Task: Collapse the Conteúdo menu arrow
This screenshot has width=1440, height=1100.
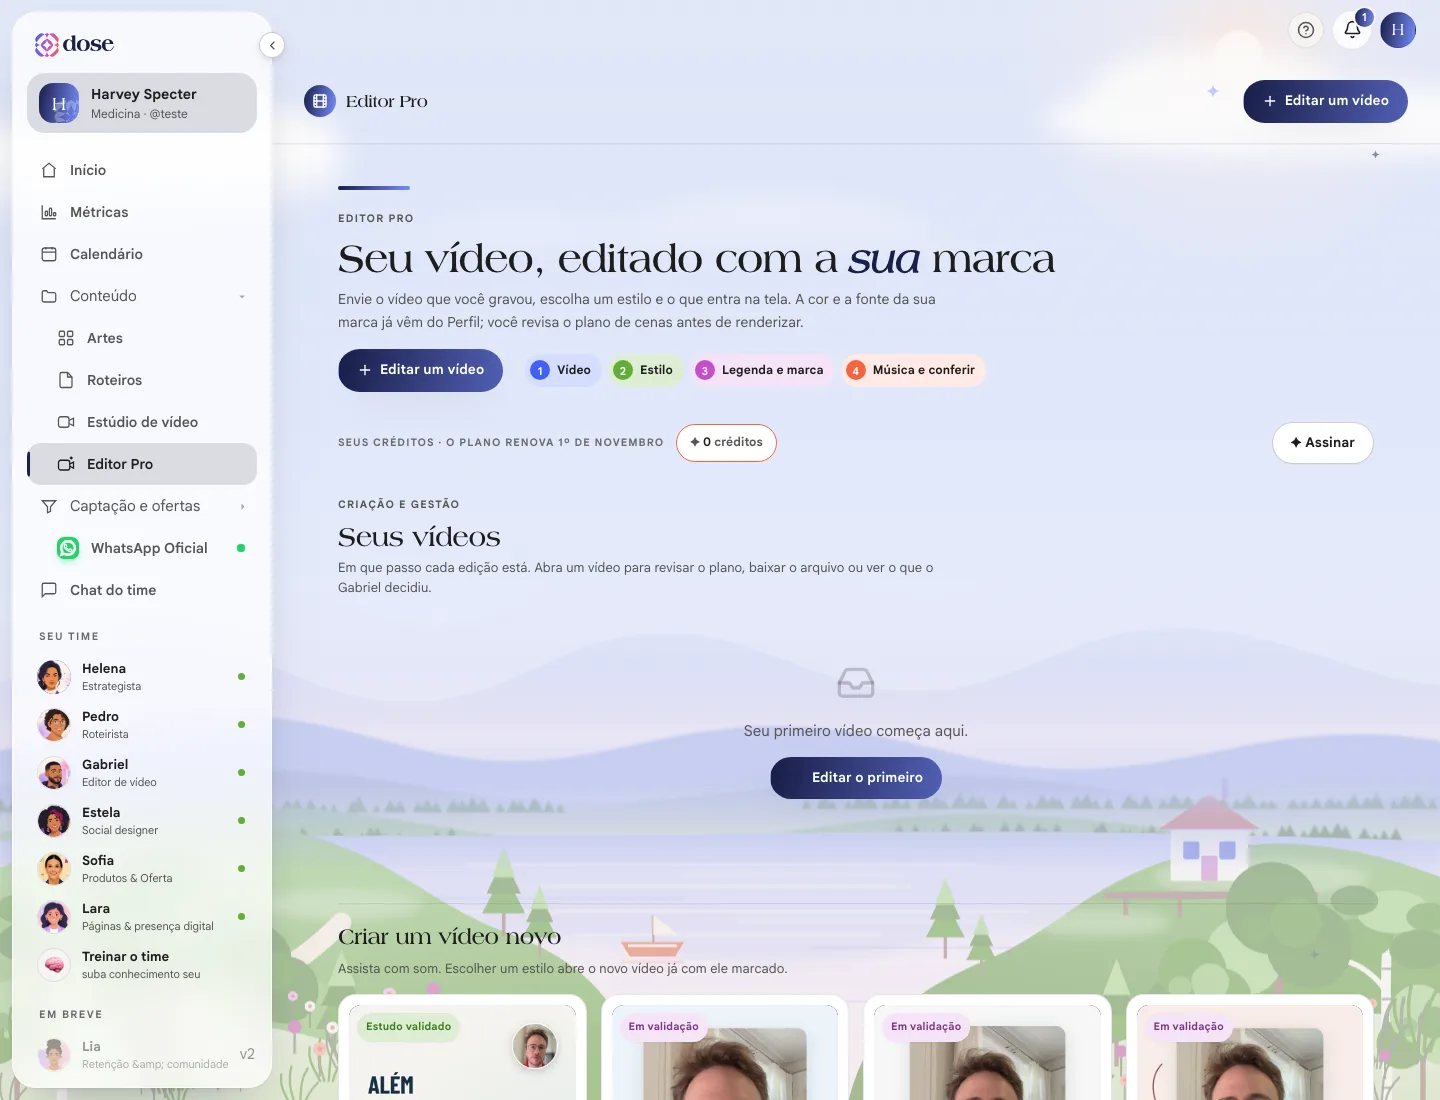Action: point(242,296)
